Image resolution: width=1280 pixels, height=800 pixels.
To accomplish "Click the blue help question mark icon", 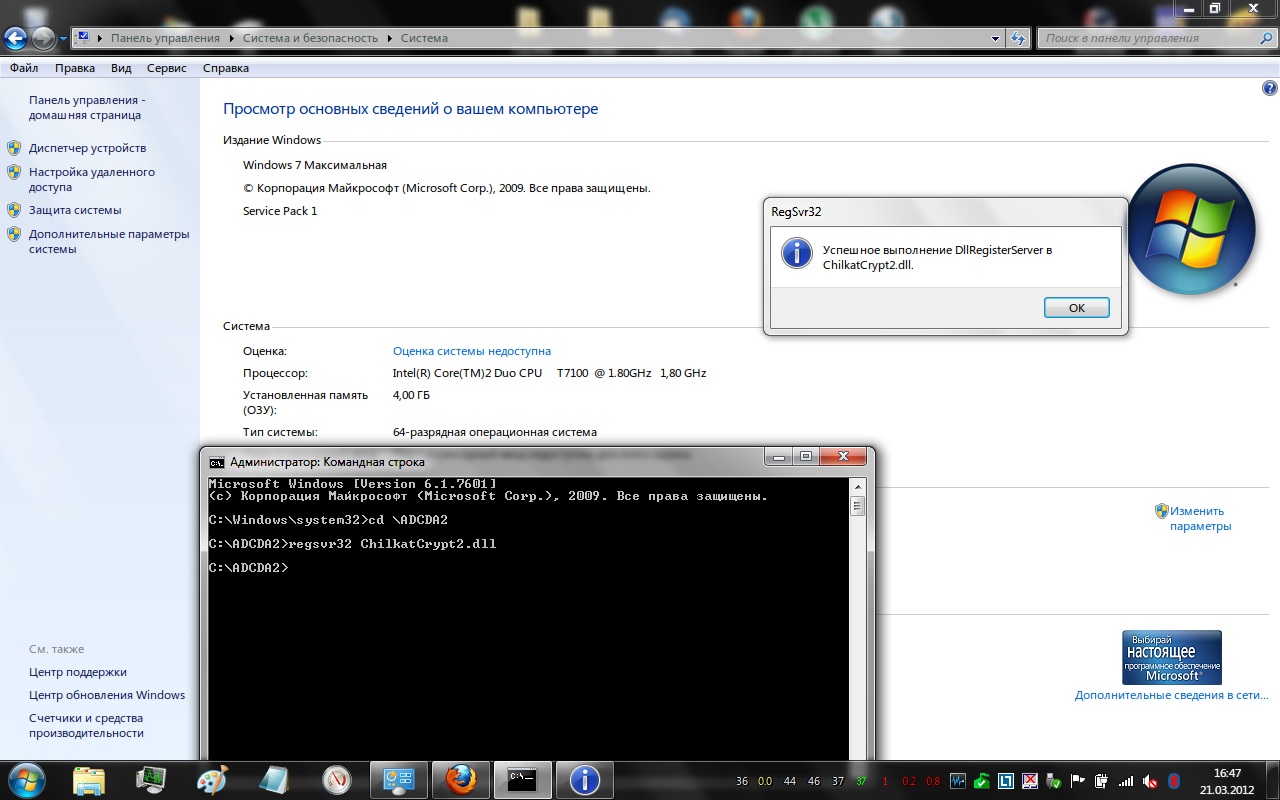I will (x=1270, y=89).
